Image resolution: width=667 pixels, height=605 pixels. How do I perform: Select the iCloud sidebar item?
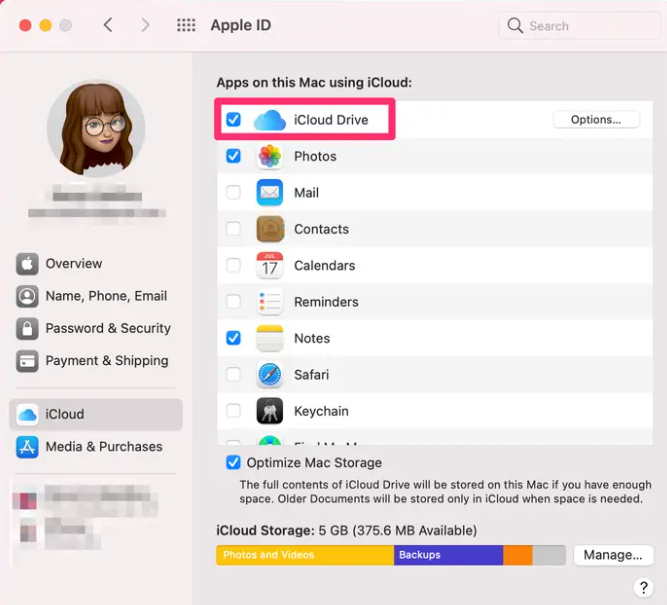click(x=96, y=414)
